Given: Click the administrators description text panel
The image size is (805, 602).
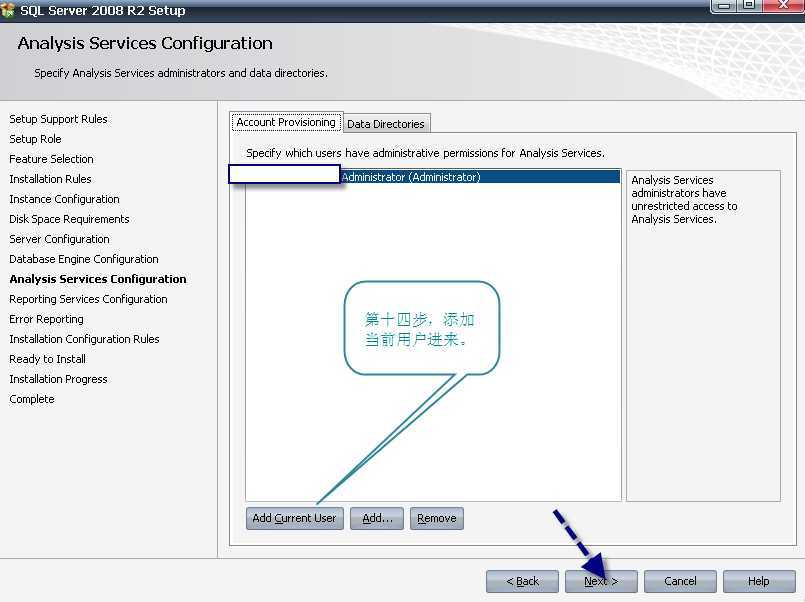Looking at the screenshot, I should (x=703, y=336).
